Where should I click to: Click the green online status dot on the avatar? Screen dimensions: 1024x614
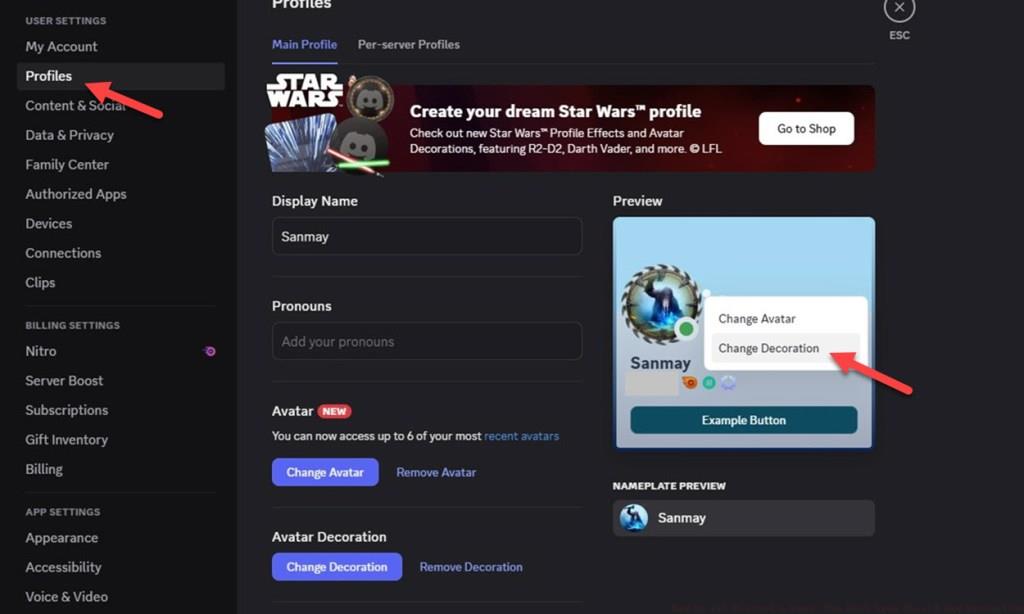(685, 327)
